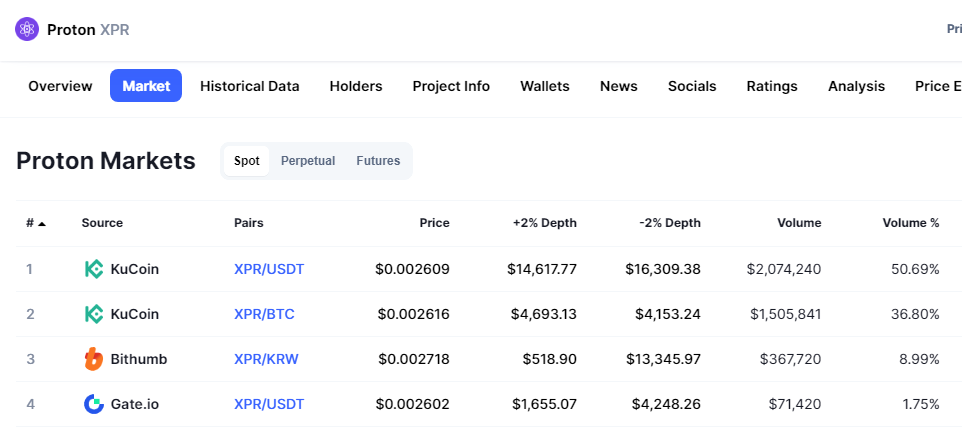Screen dimensions: 962x431
Task: Select the Market tab
Action: click(146, 86)
